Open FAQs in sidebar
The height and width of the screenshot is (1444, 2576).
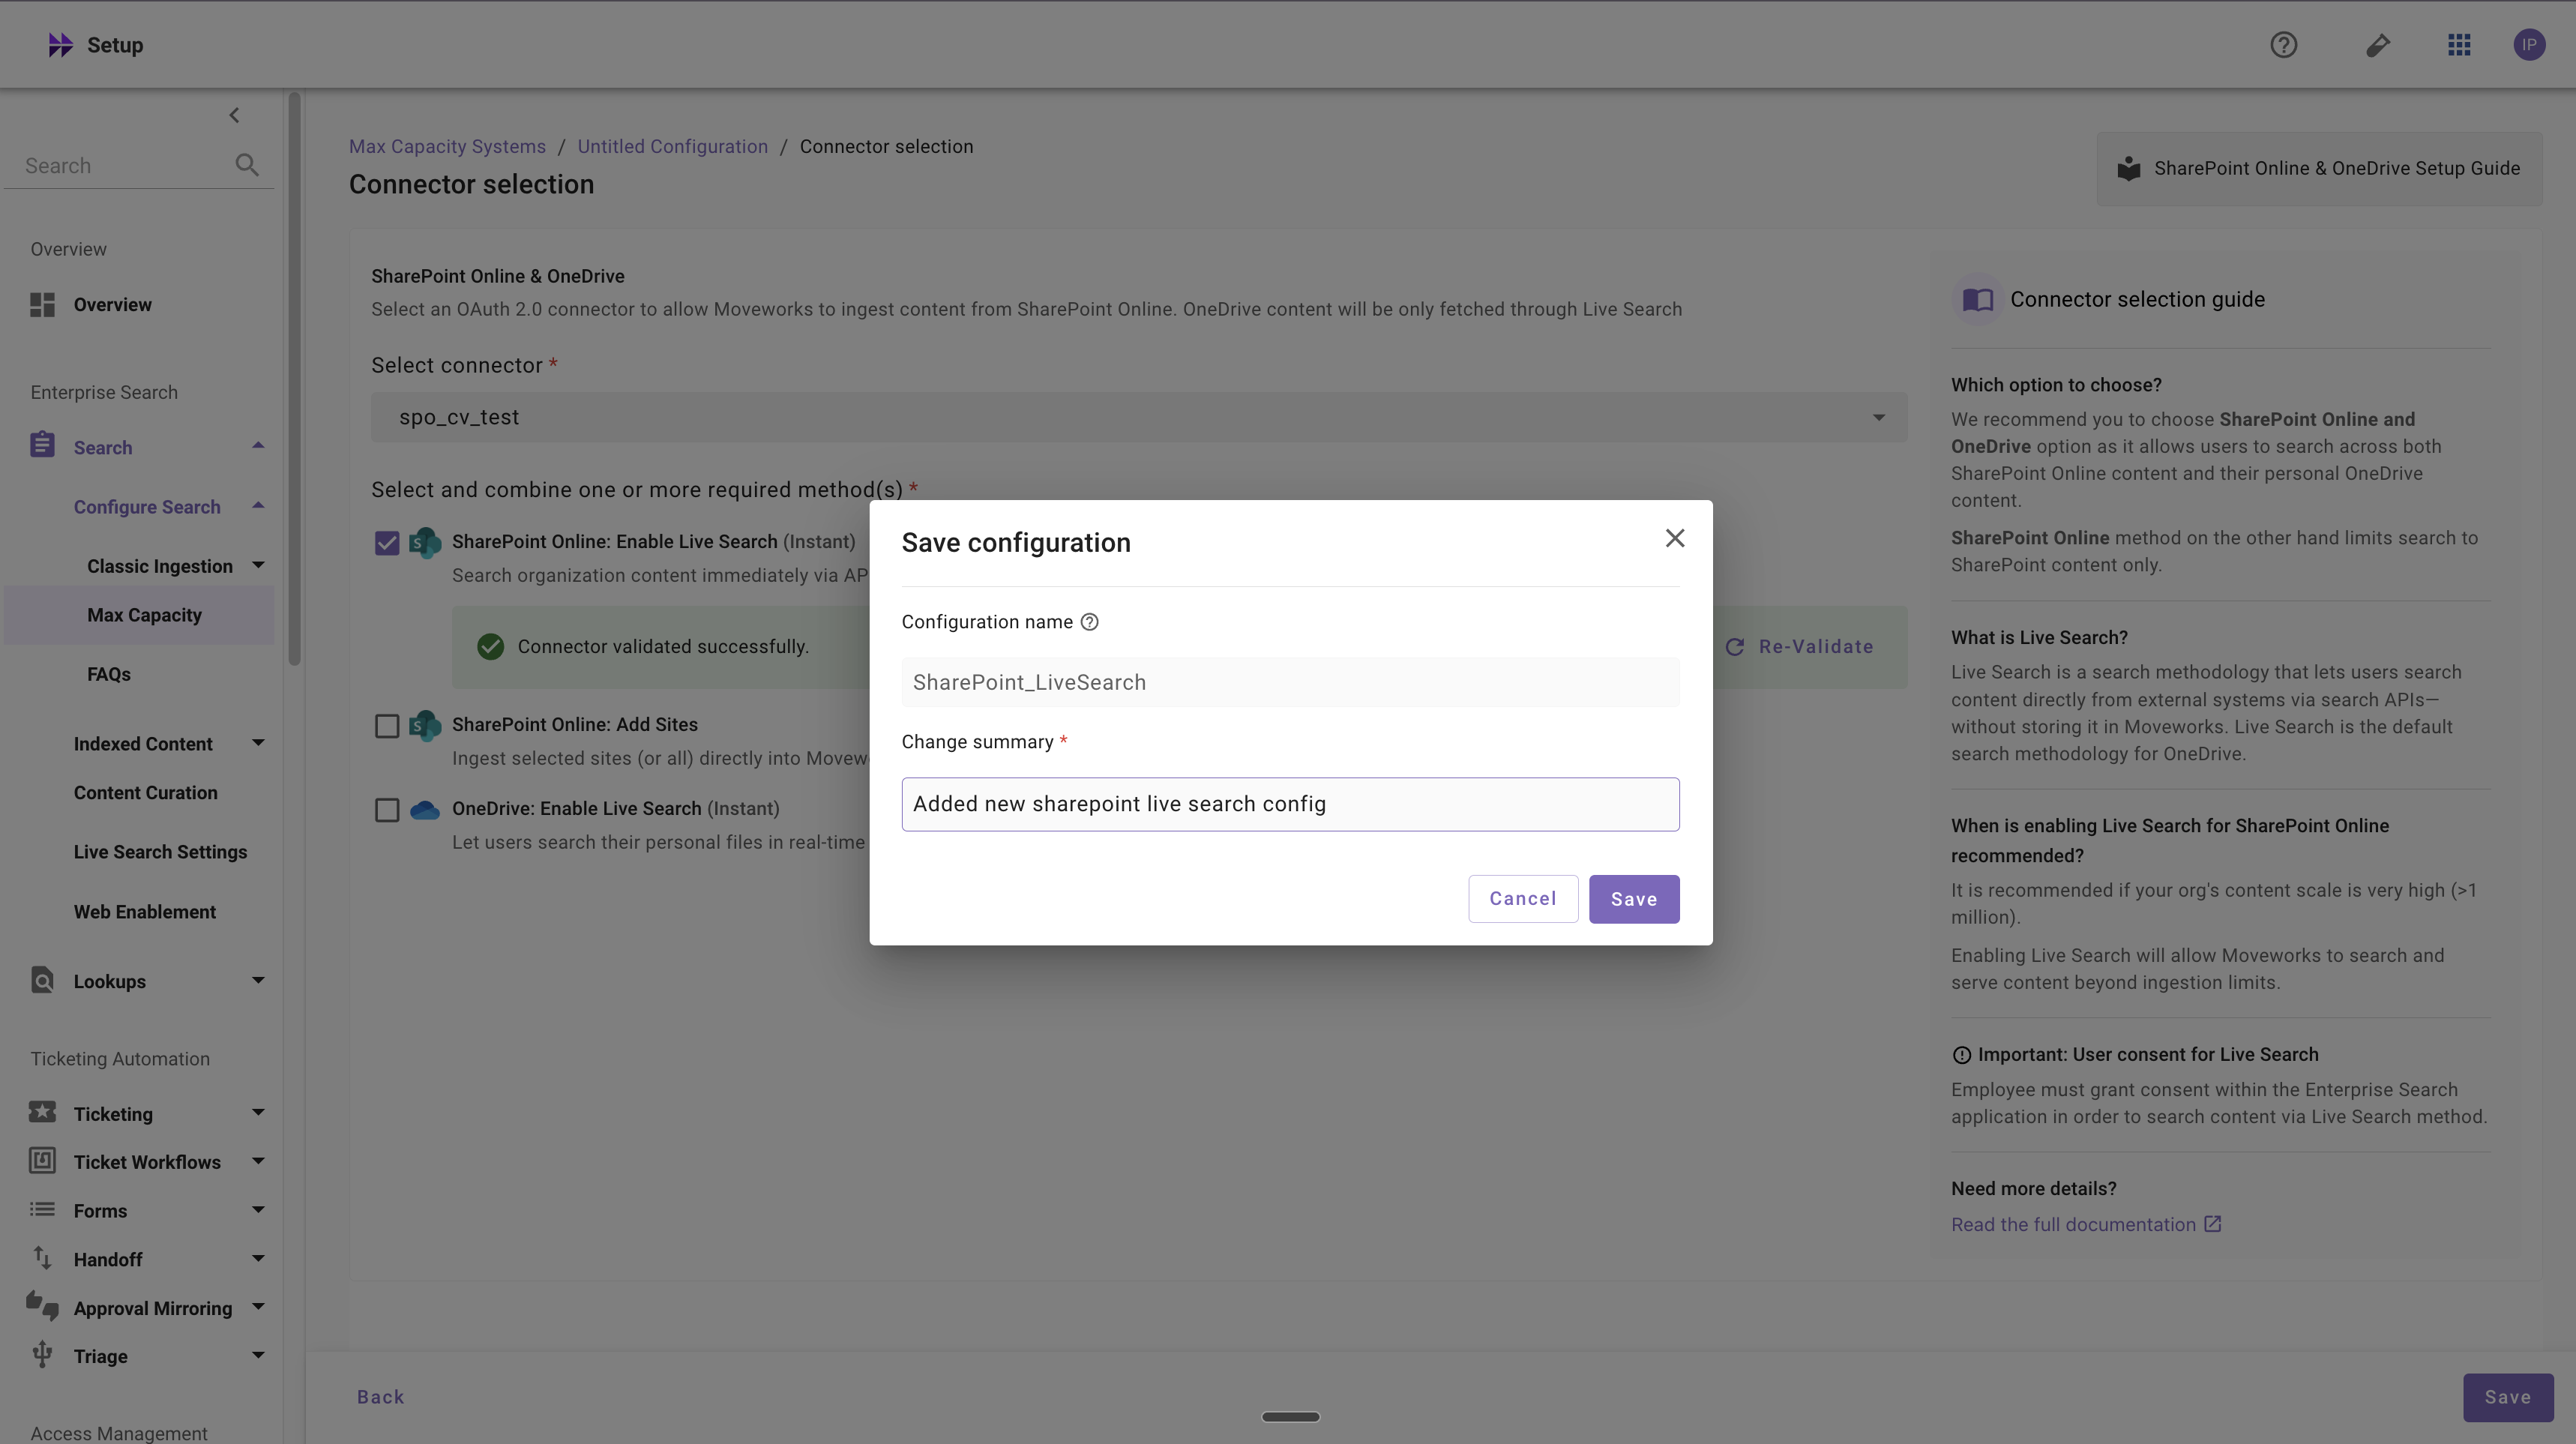click(x=109, y=674)
